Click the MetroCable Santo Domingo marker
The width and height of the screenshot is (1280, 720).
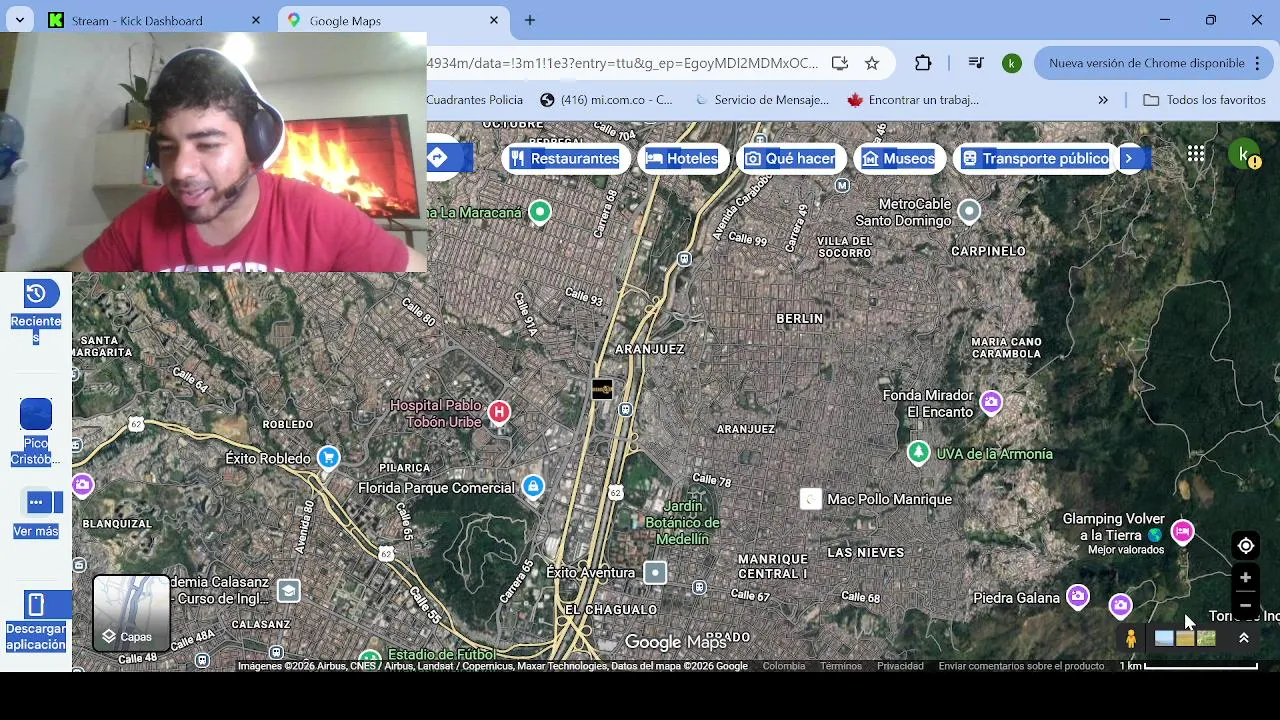pyautogui.click(x=968, y=211)
